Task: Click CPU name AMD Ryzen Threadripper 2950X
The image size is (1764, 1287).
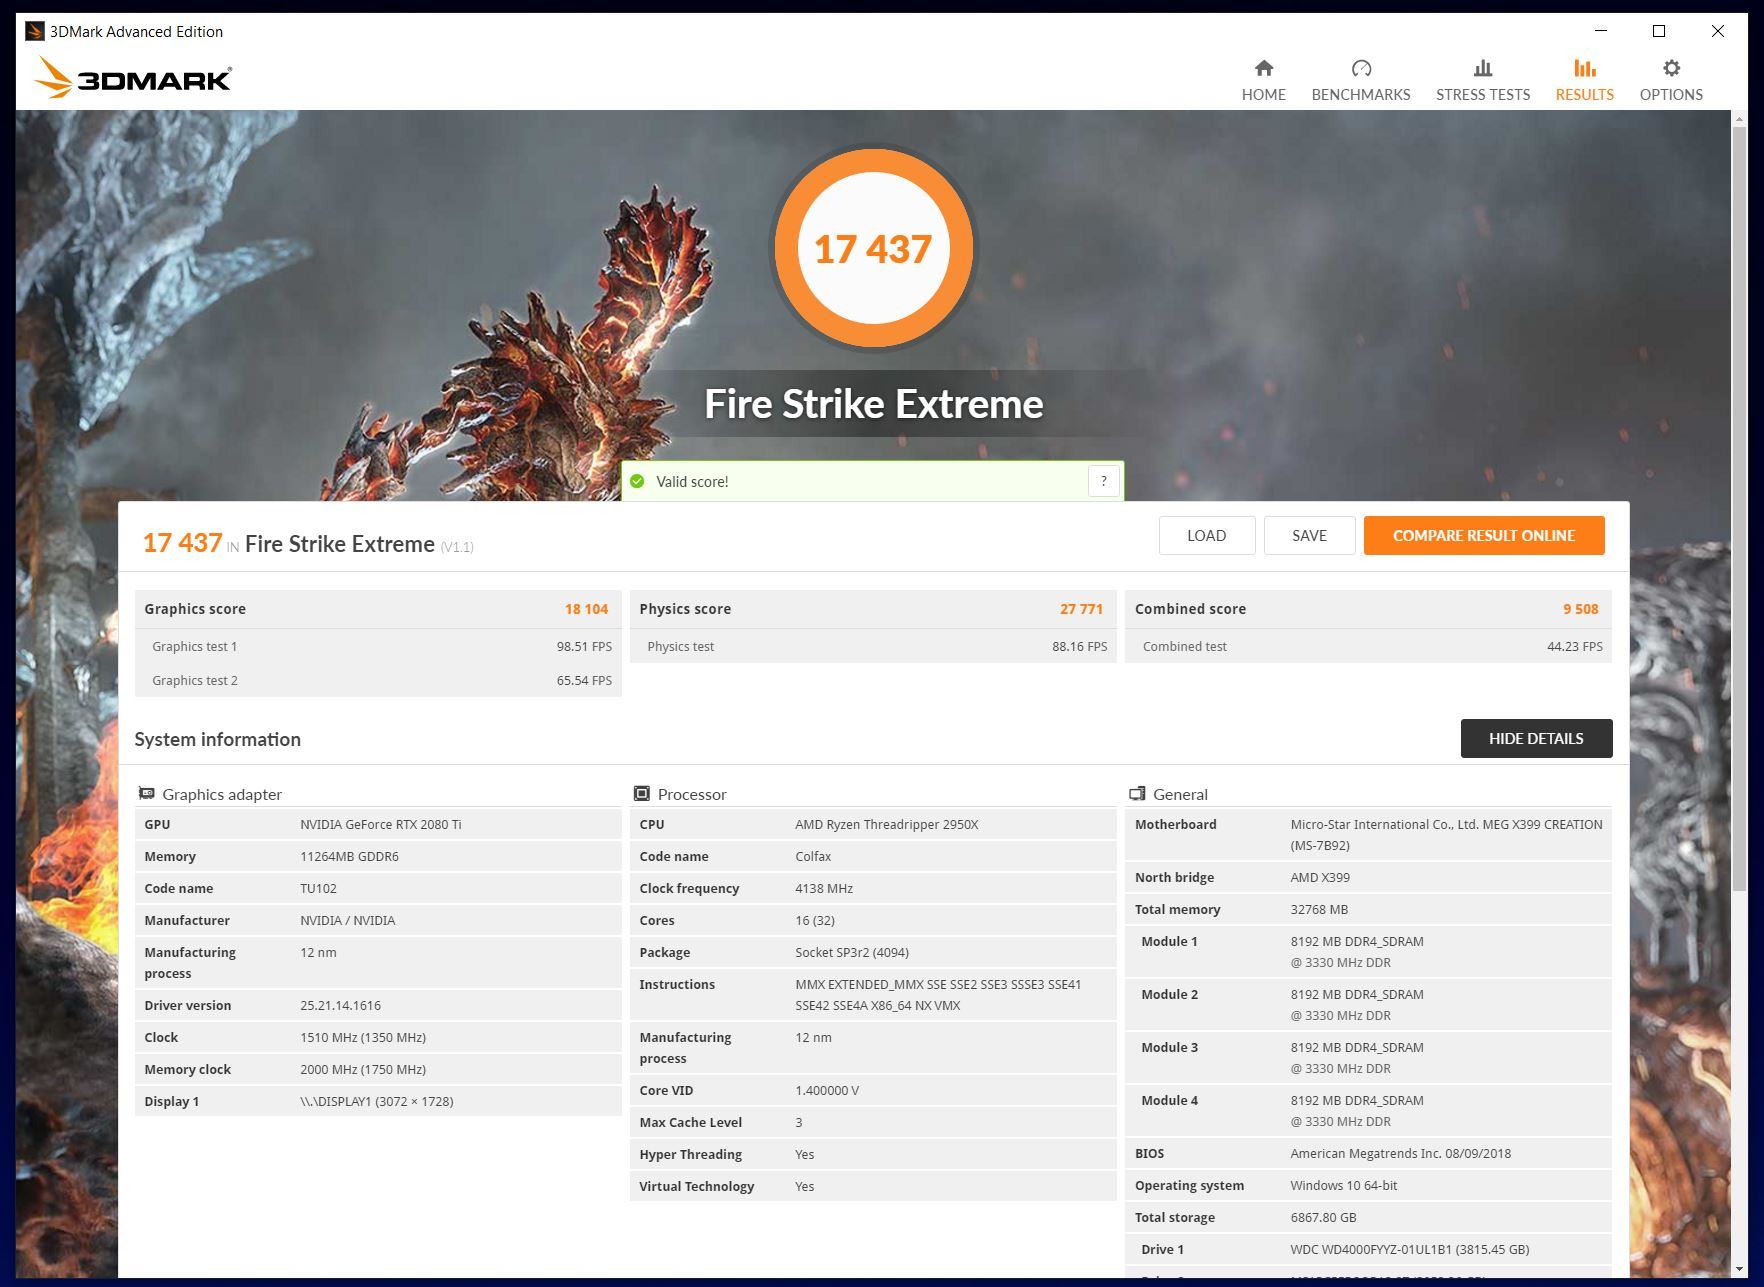Action: (x=886, y=825)
